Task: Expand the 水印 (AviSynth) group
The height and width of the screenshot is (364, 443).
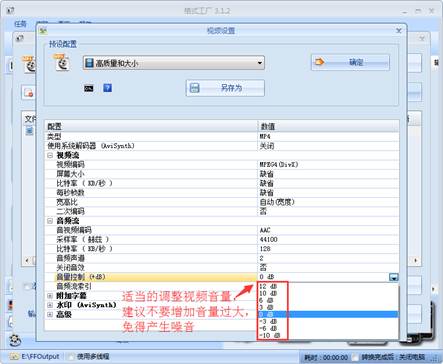Action: point(50,305)
